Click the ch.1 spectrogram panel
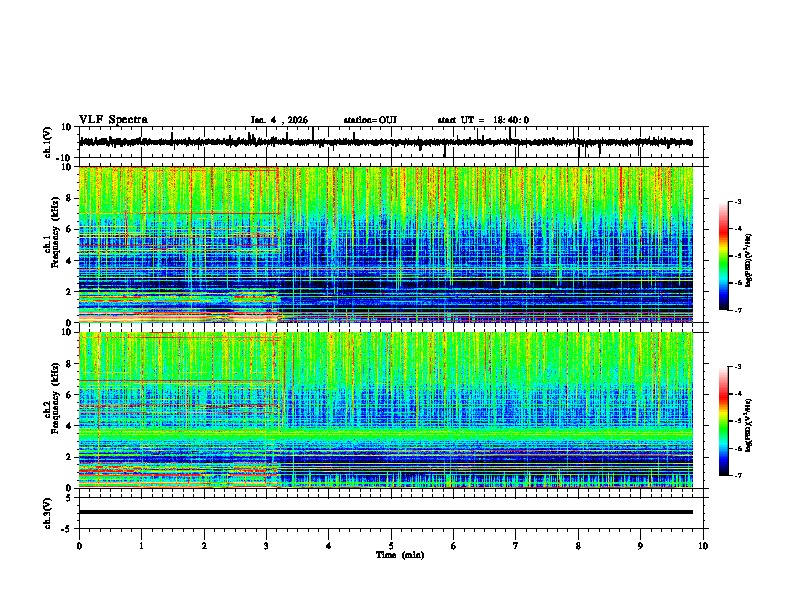Screen dimensions: 792x612 (386, 244)
